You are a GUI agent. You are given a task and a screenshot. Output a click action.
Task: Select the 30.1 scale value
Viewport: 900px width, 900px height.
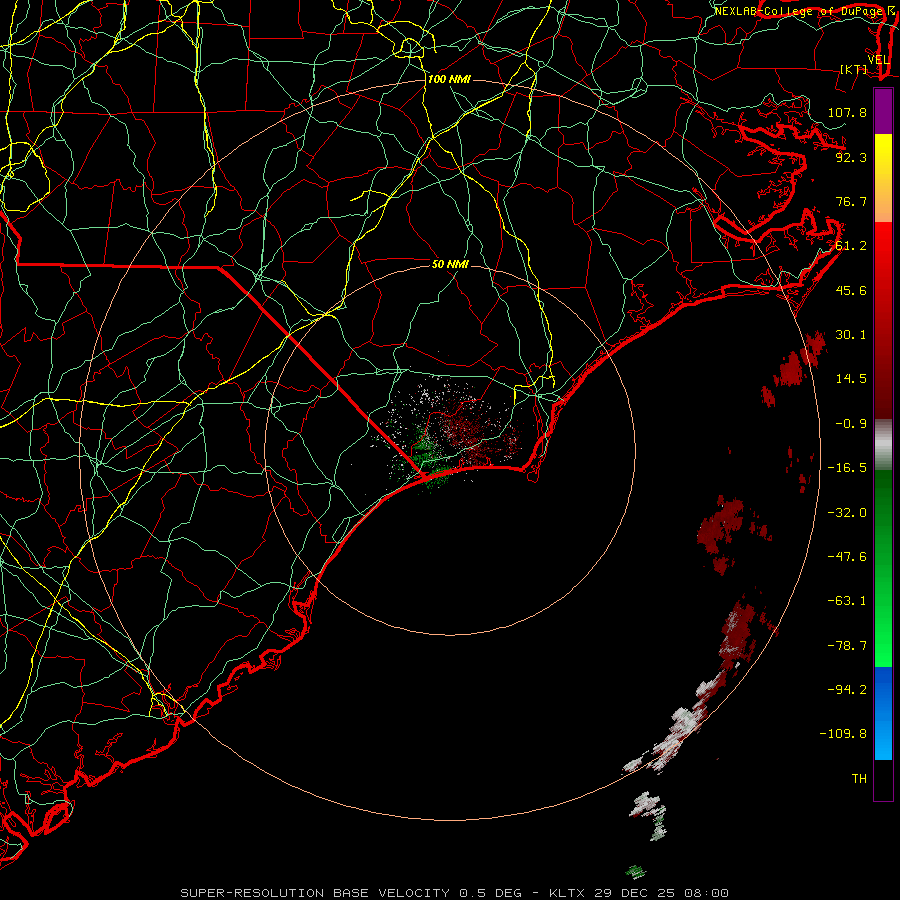(851, 335)
